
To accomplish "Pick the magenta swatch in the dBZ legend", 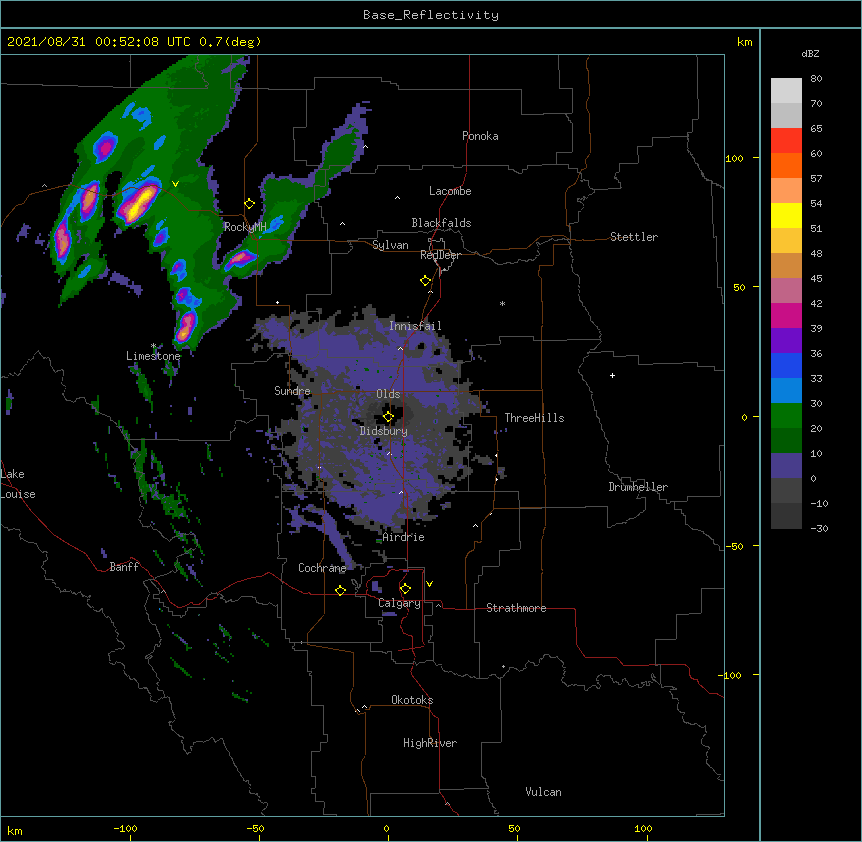I will tap(786, 315).
